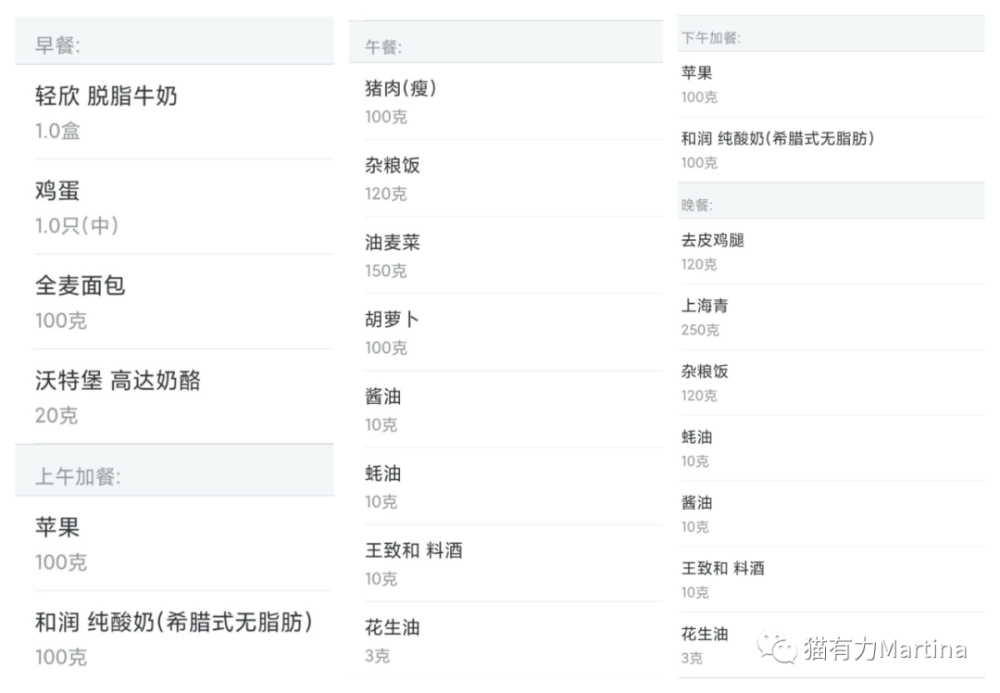Choose 杂粮饭 in the 晚餐 list

[x=831, y=383]
